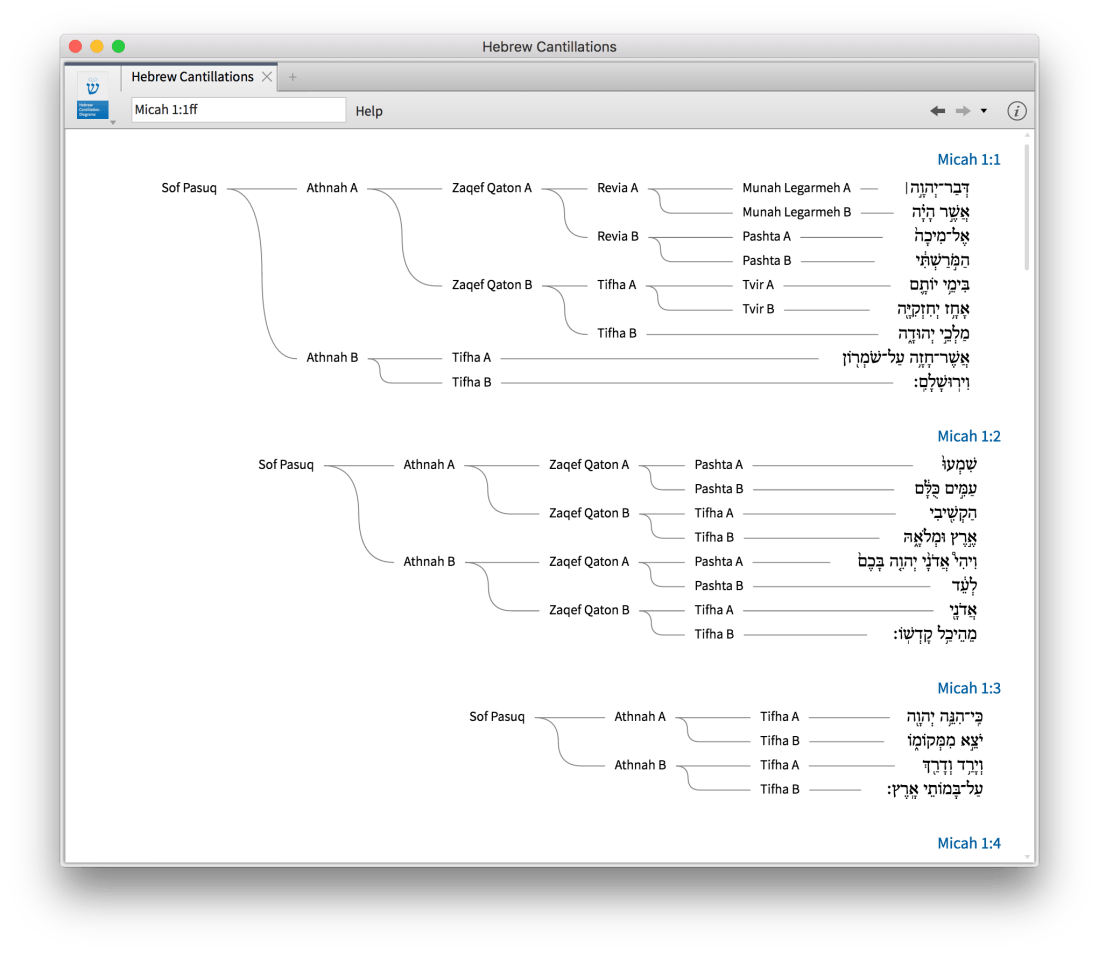Select the Micah 1:4 verse heading
This screenshot has width=1099, height=953.
click(968, 843)
